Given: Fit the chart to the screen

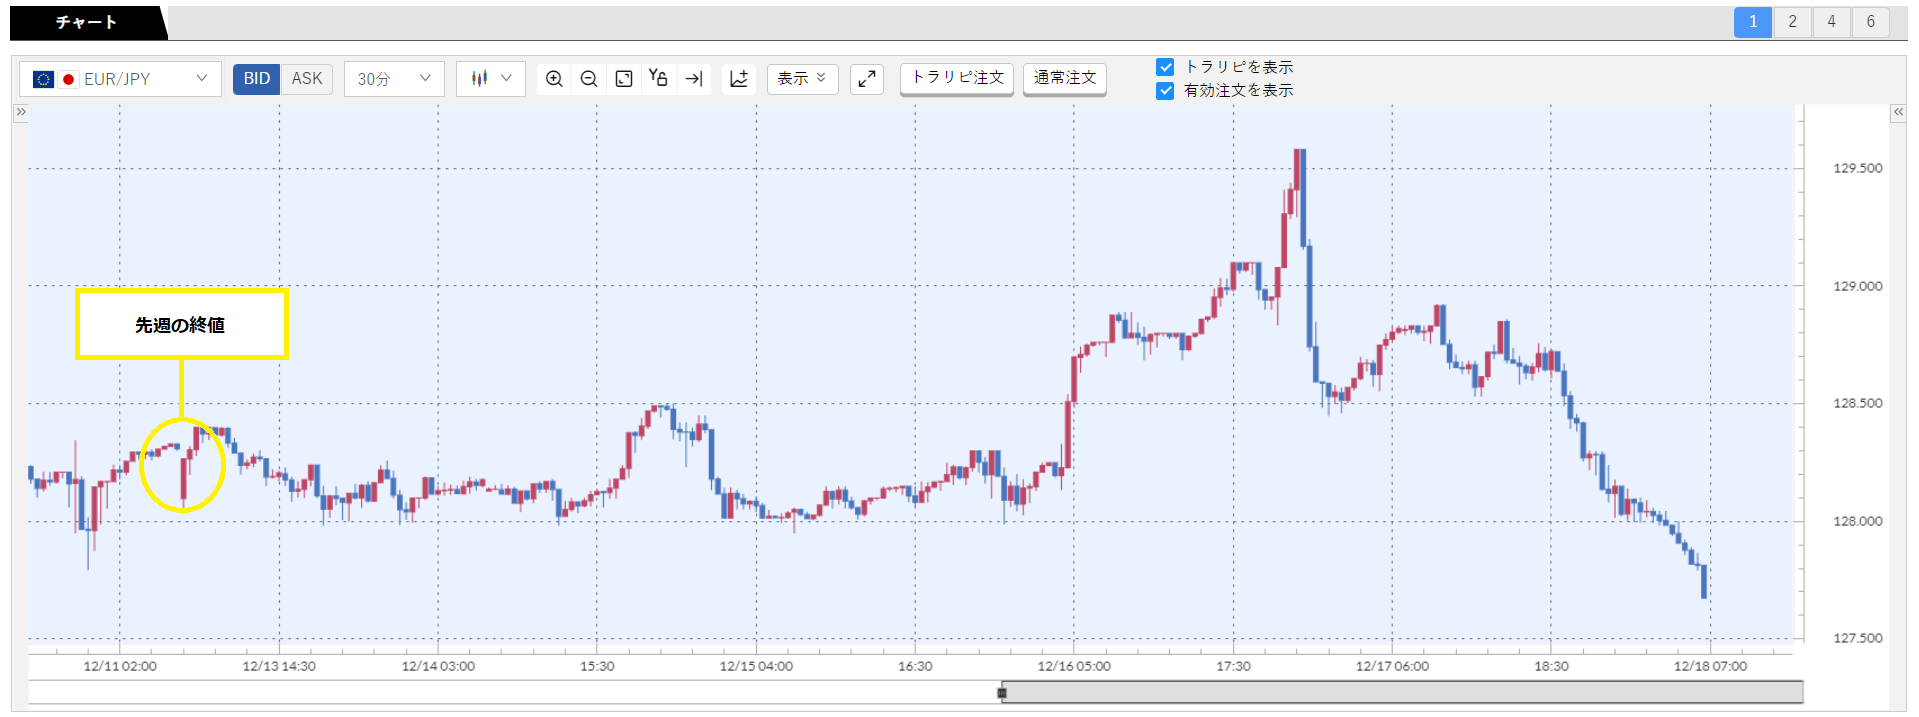Looking at the screenshot, I should click(624, 79).
